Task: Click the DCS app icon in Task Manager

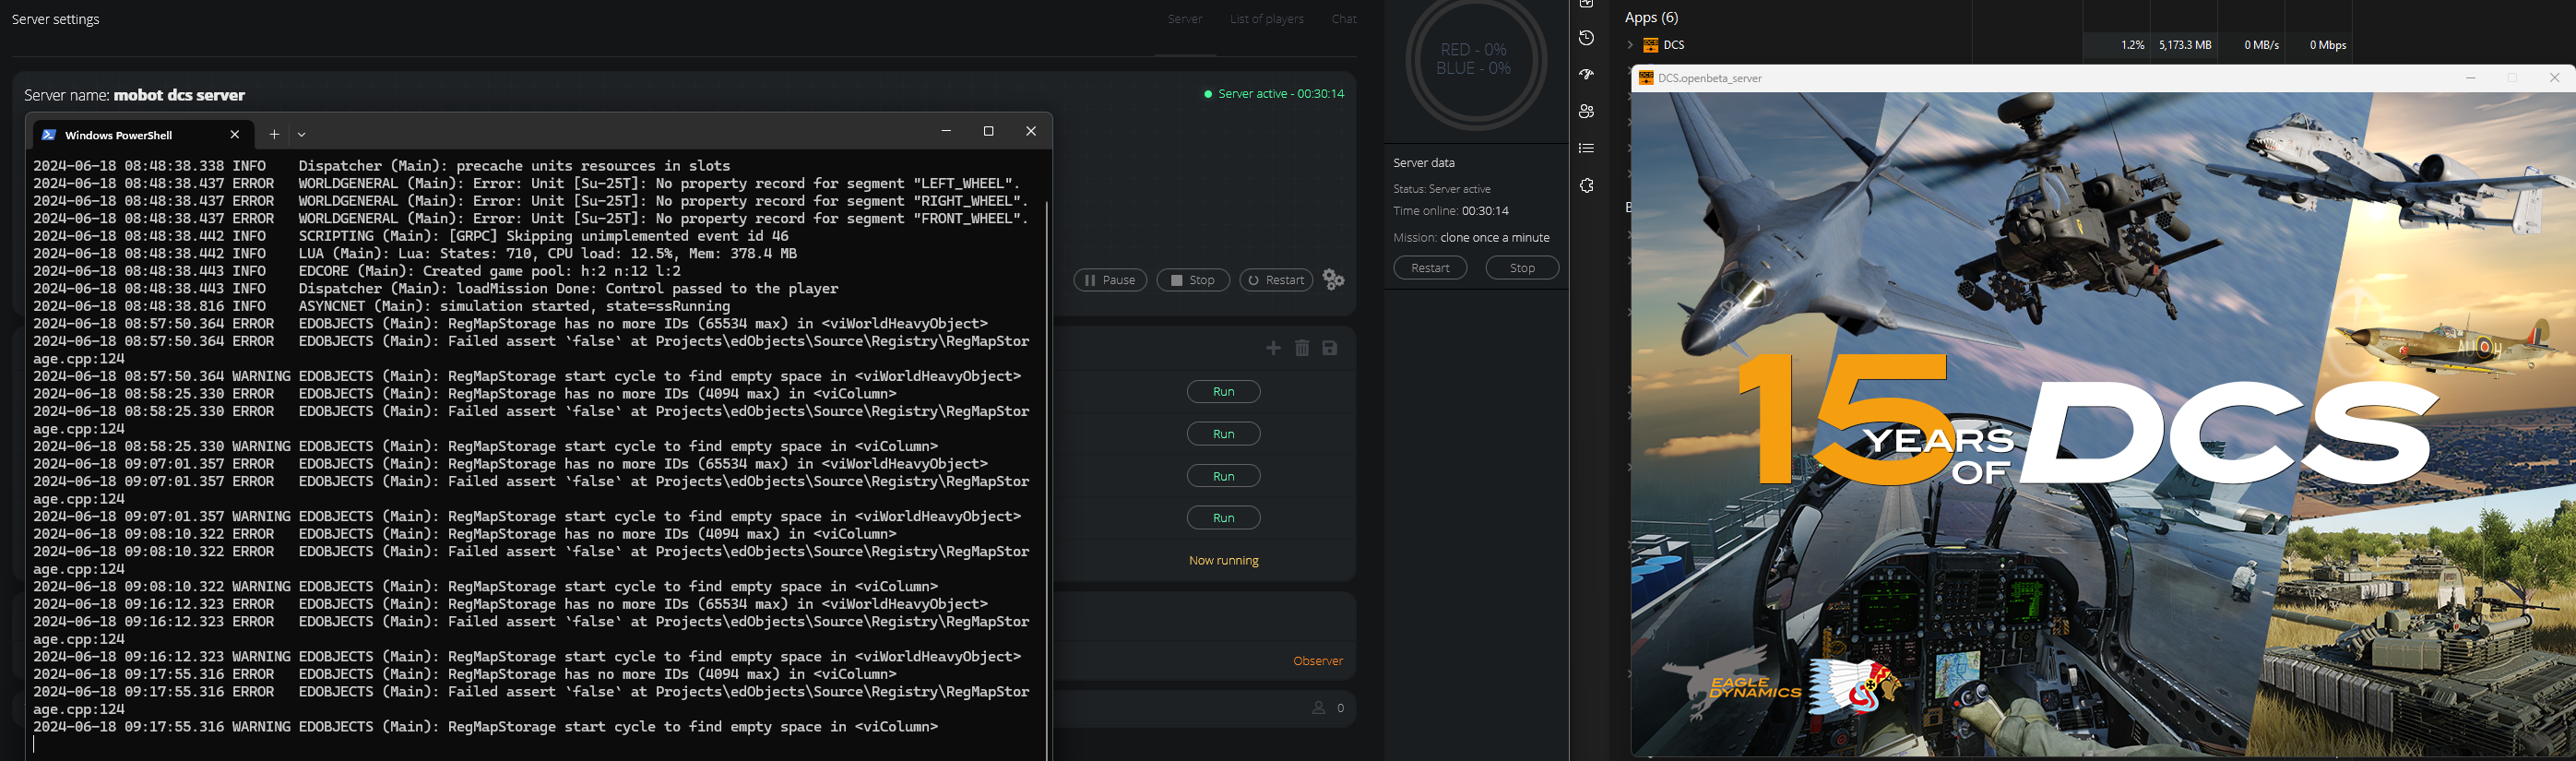Action: click(x=1651, y=45)
